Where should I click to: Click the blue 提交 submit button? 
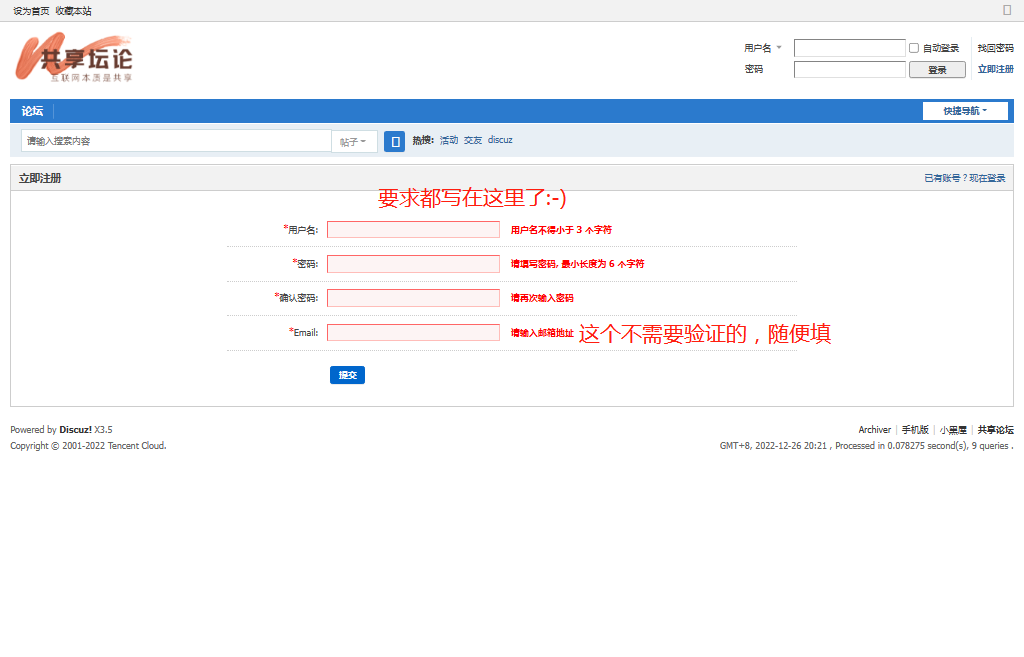(347, 375)
